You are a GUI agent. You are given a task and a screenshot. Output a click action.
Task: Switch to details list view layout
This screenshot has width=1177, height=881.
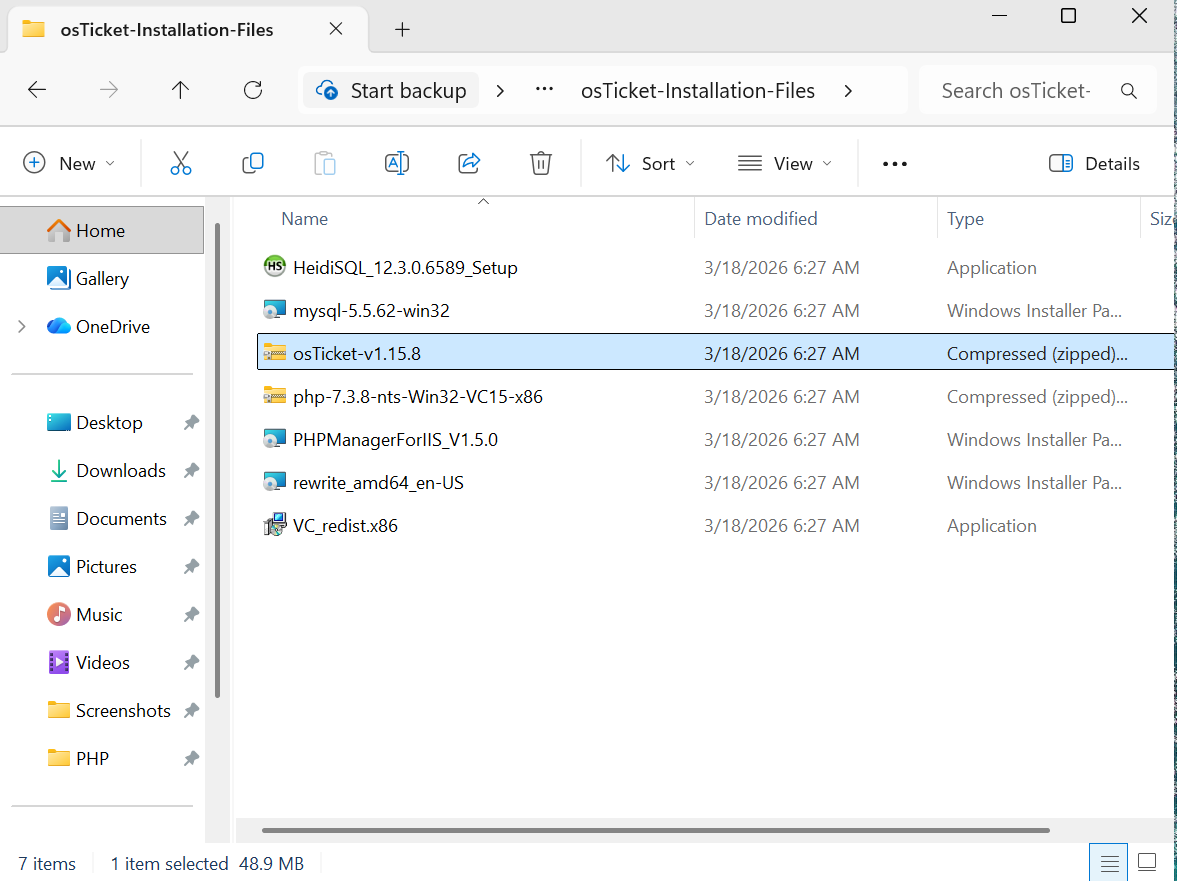tap(1109, 863)
